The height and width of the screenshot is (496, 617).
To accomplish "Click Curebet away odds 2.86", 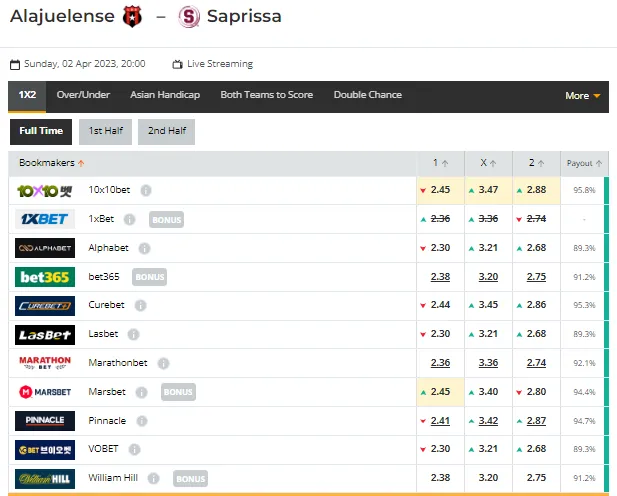I will pyautogui.click(x=536, y=305).
